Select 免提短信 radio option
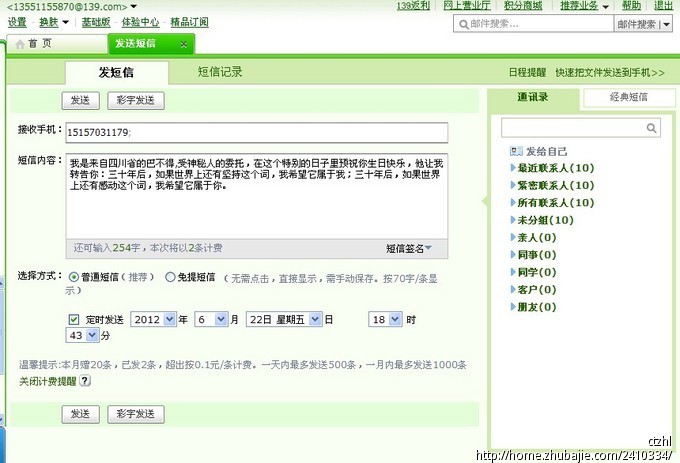Viewport: 680px width, 463px height. (170, 277)
